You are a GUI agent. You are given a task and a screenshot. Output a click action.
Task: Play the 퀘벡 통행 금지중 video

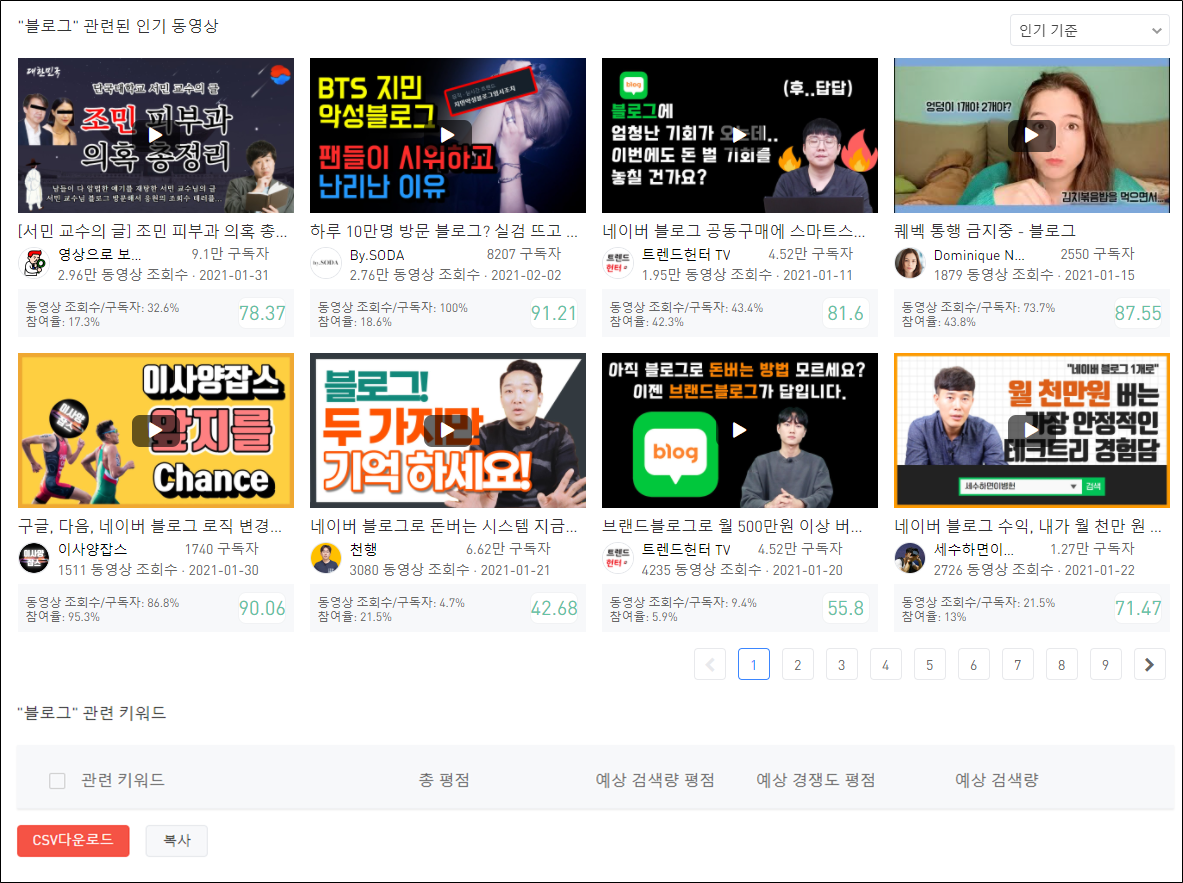pyautogui.click(x=1031, y=135)
